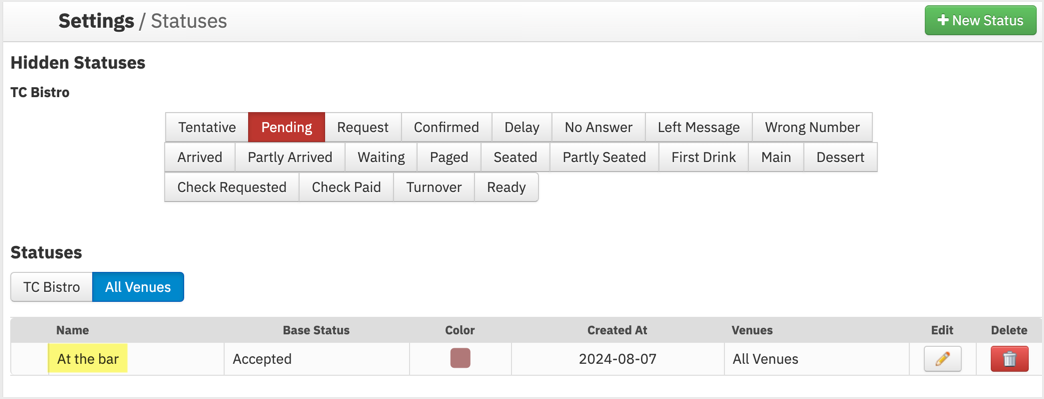Toggle the Pending hidden status

[286, 127]
